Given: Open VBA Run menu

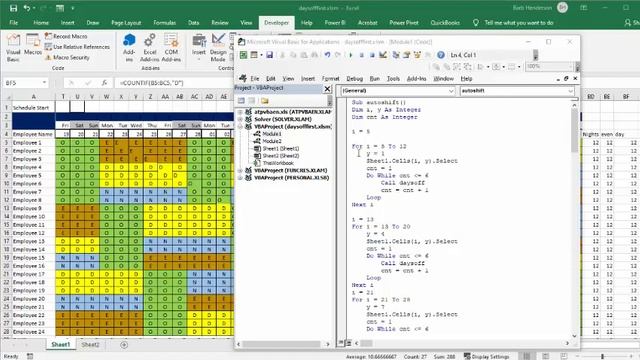Looking at the screenshot, I should (374, 78).
